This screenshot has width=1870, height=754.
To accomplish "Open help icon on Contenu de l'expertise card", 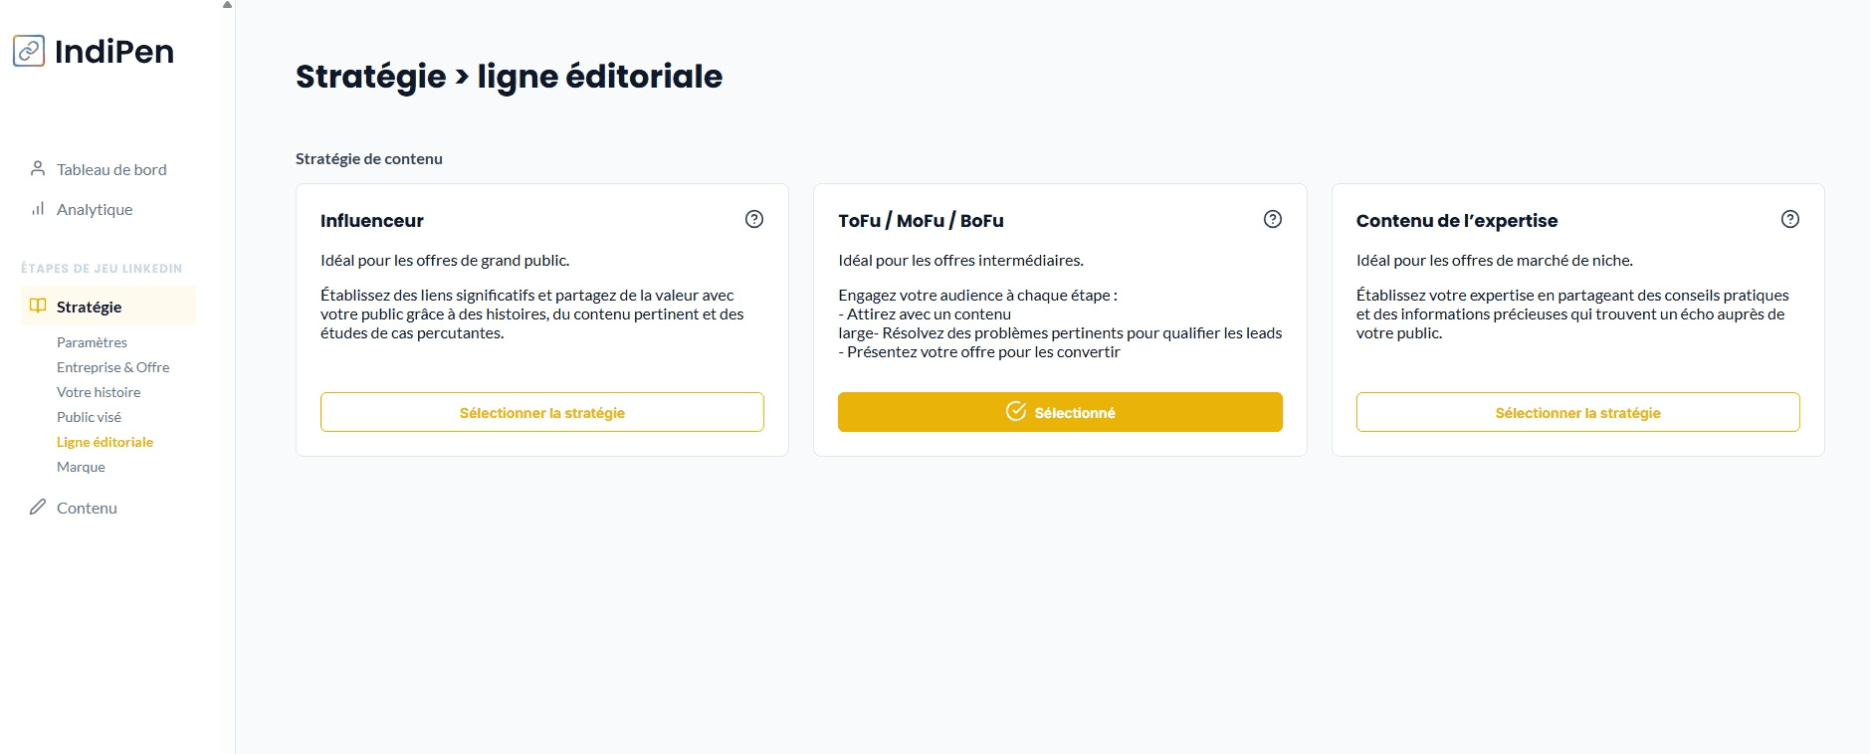I will 1790,219.
